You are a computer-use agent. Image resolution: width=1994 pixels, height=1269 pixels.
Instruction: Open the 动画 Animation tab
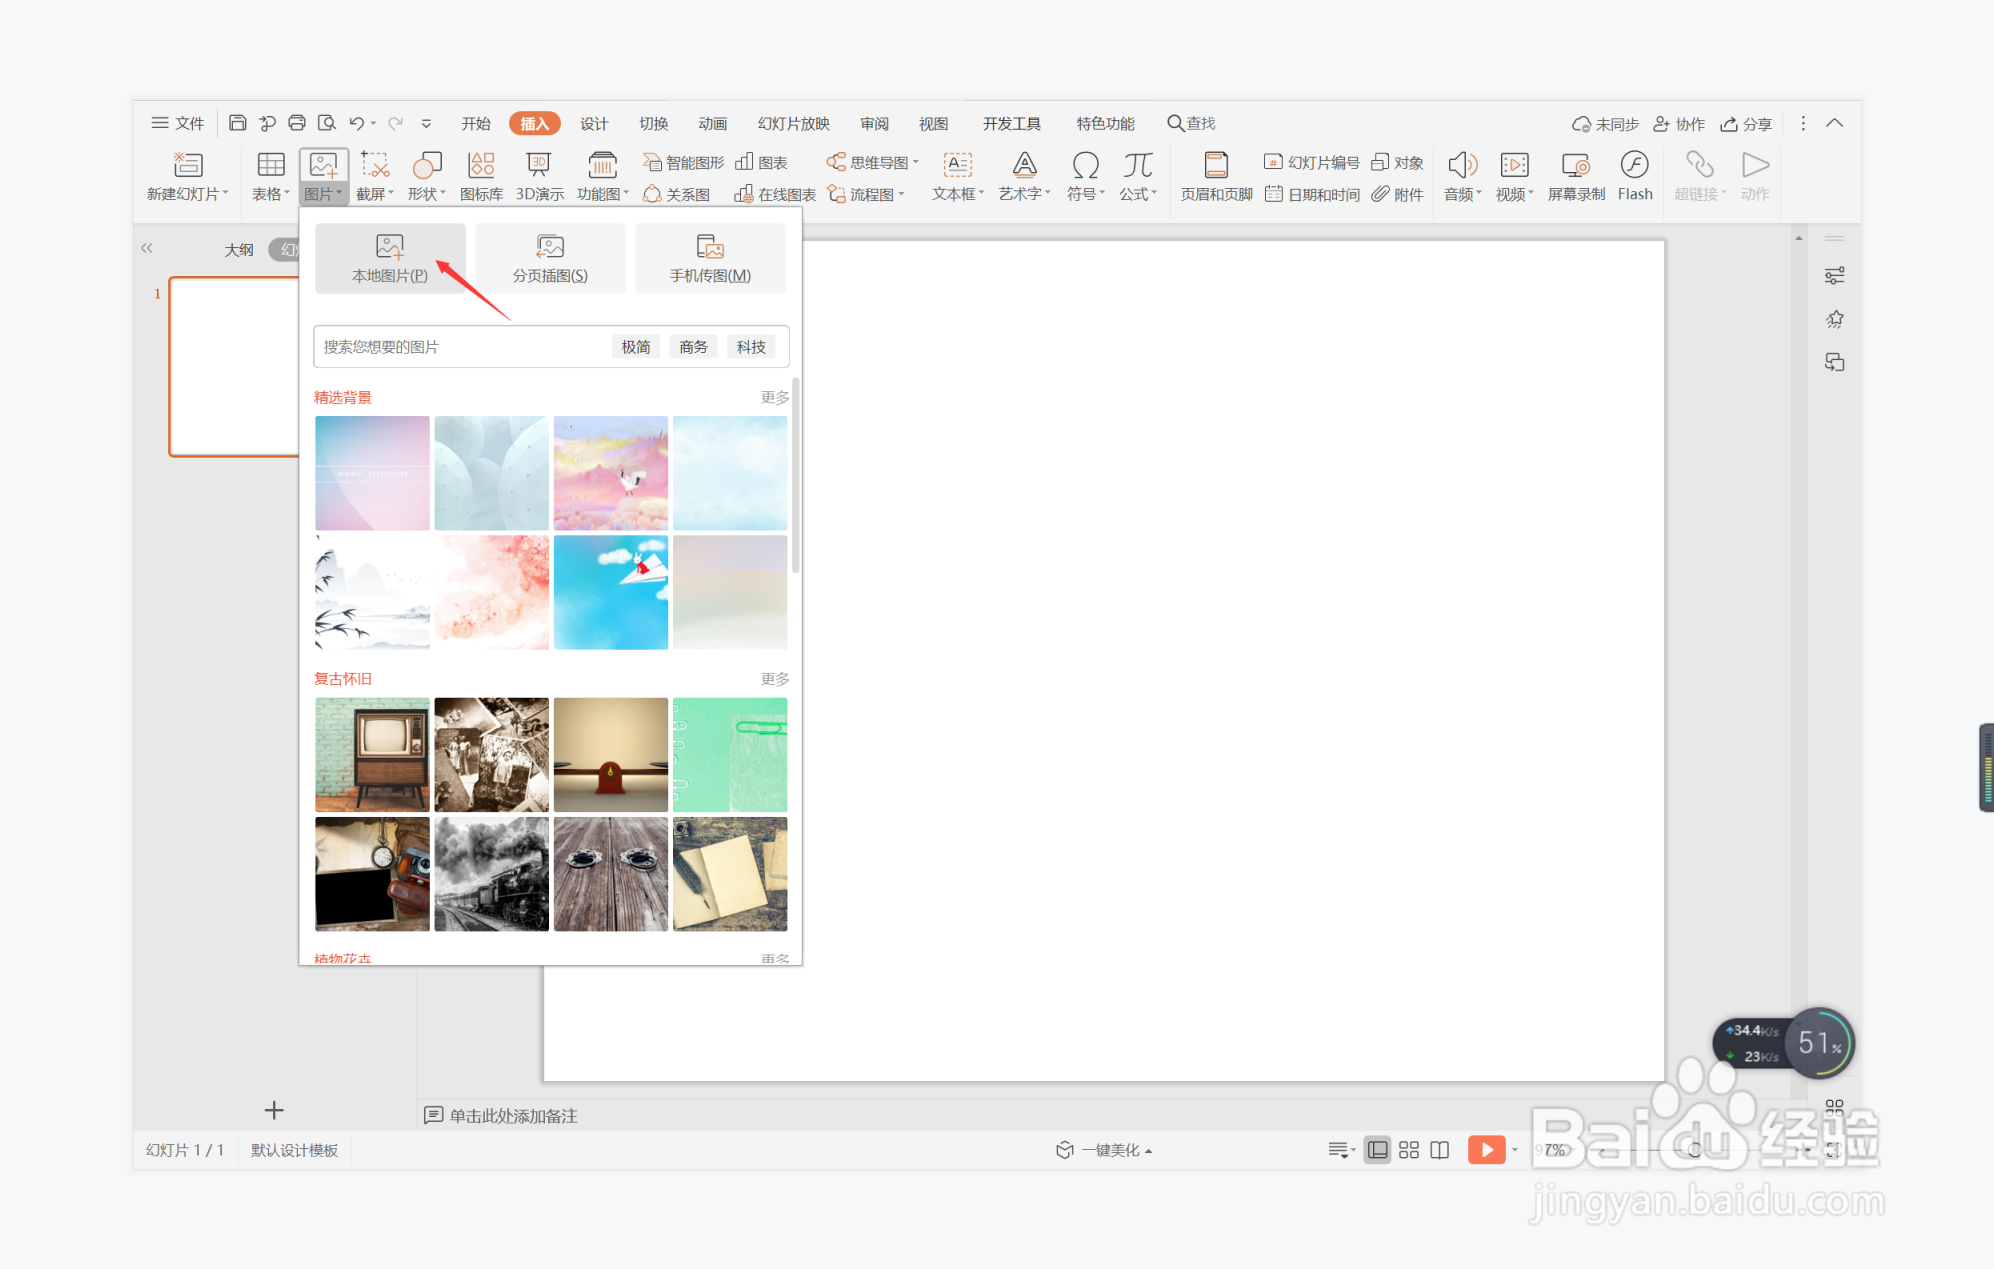click(x=712, y=123)
